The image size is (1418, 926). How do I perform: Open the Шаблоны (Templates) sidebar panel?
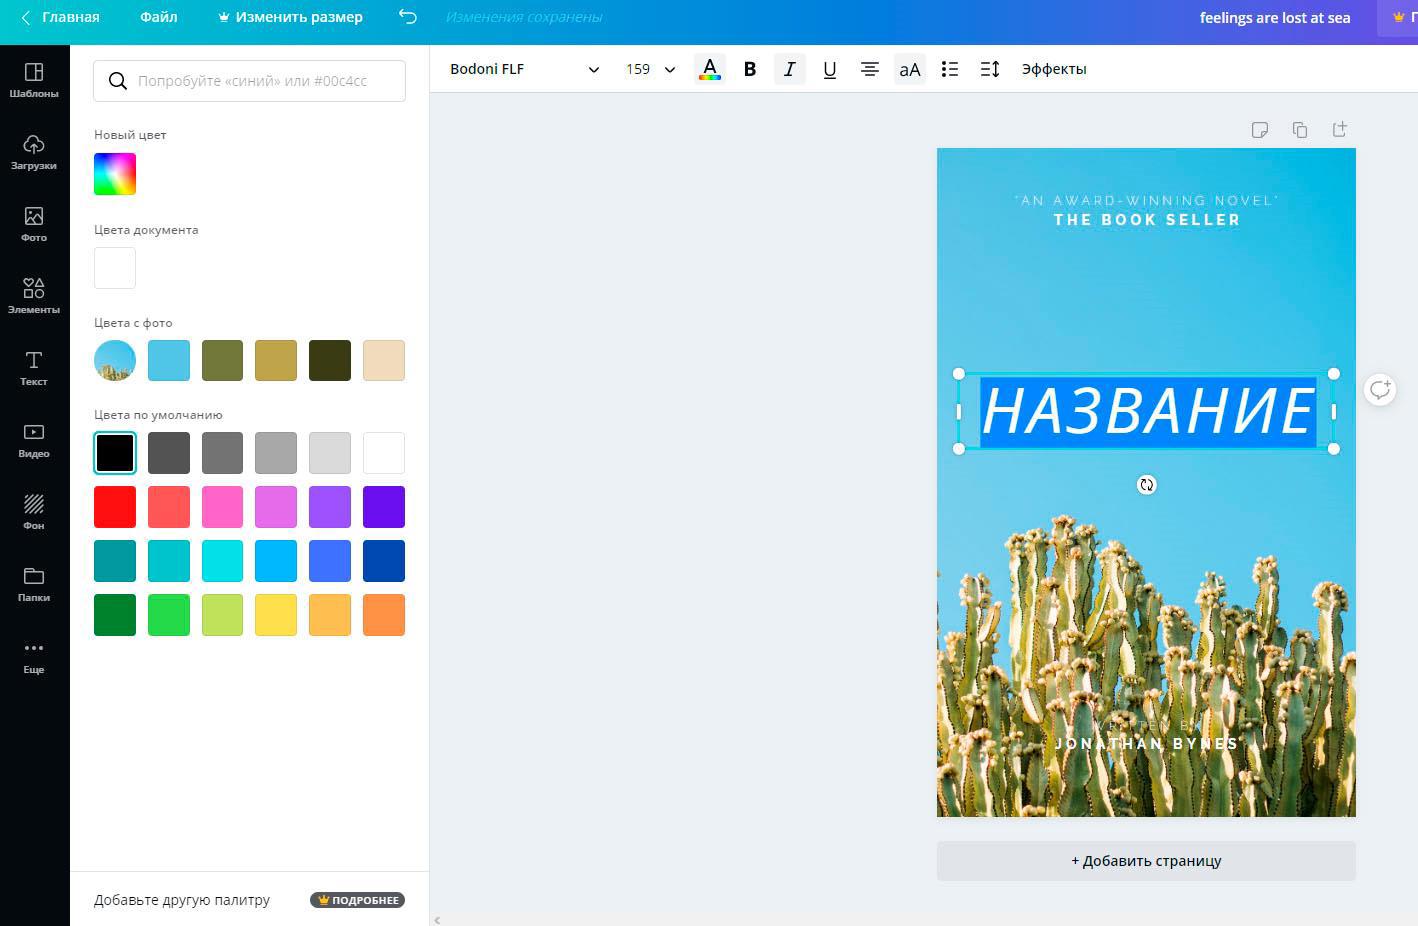coord(34,80)
